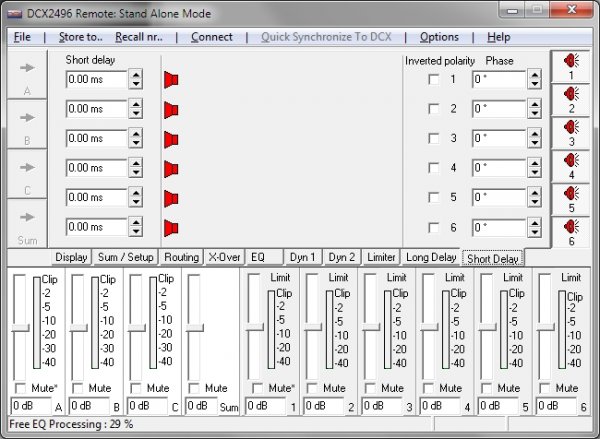Select output 2 speaker icon button
600x439 pixels.
571,100
